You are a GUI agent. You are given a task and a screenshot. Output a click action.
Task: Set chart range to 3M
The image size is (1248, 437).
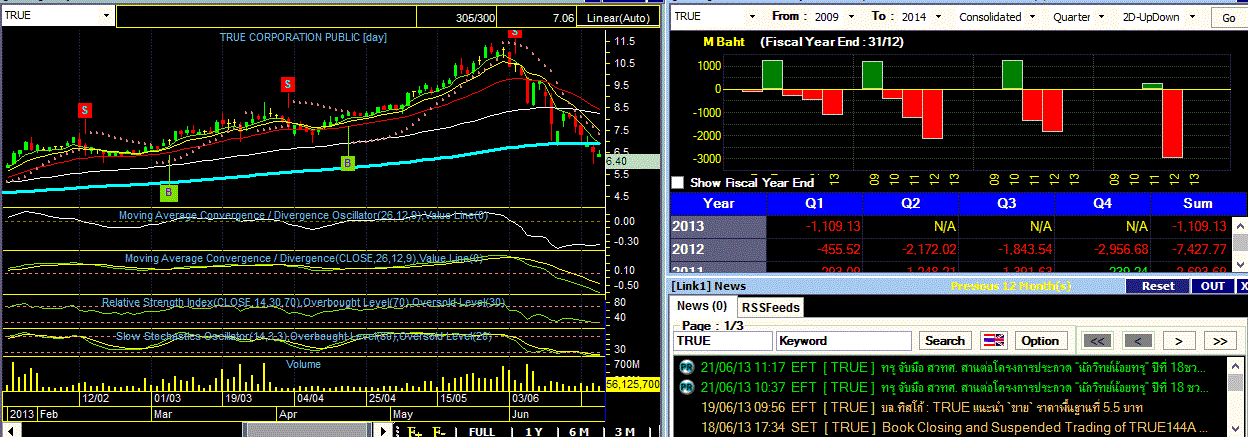coord(624,432)
